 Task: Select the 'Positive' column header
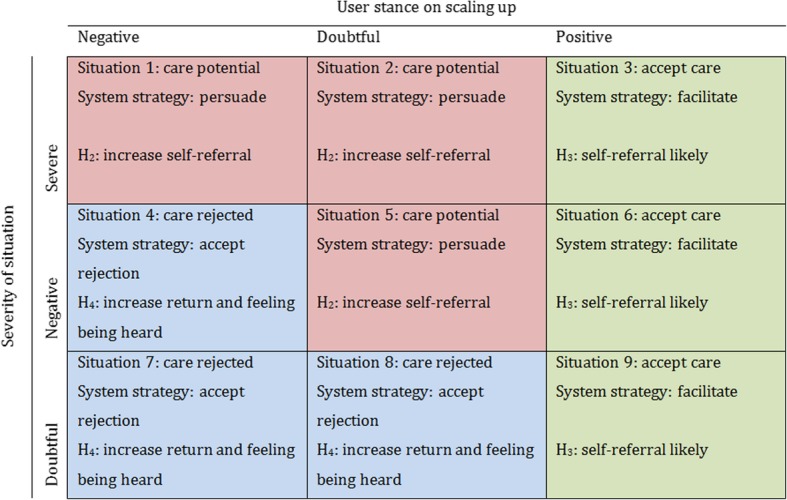[584, 37]
